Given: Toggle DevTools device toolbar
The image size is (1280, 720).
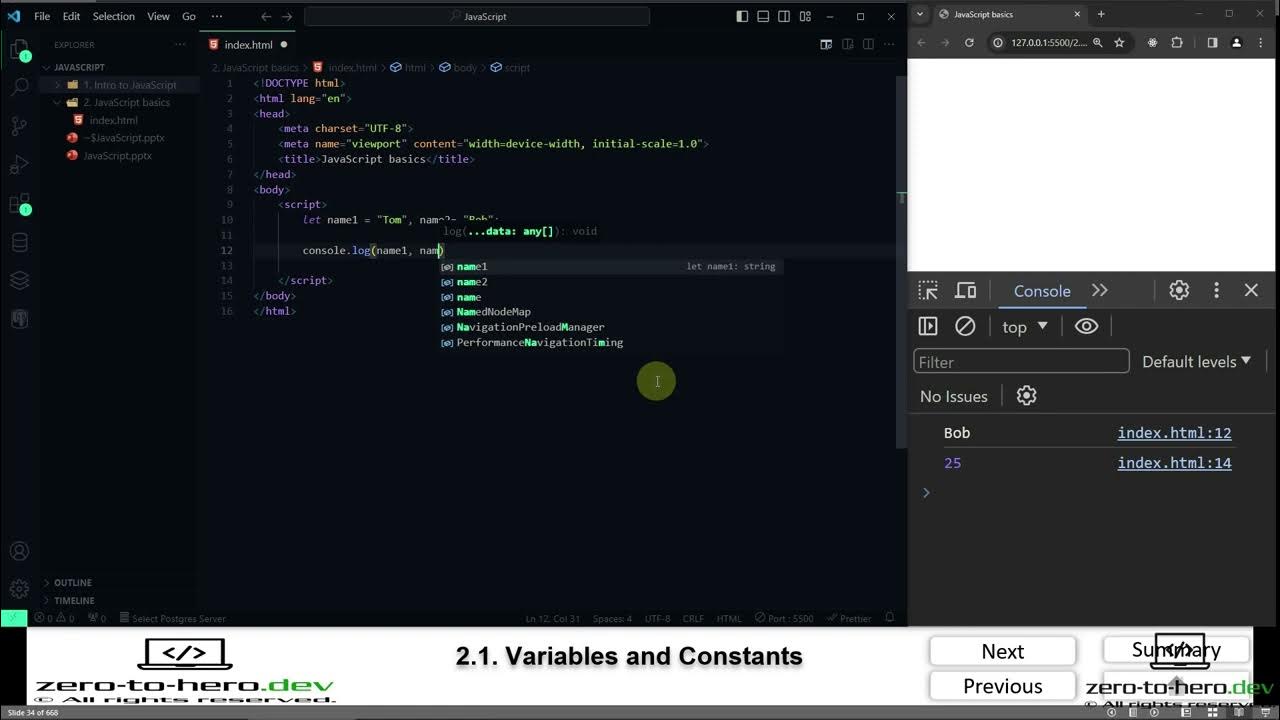Looking at the screenshot, I should pos(965,291).
